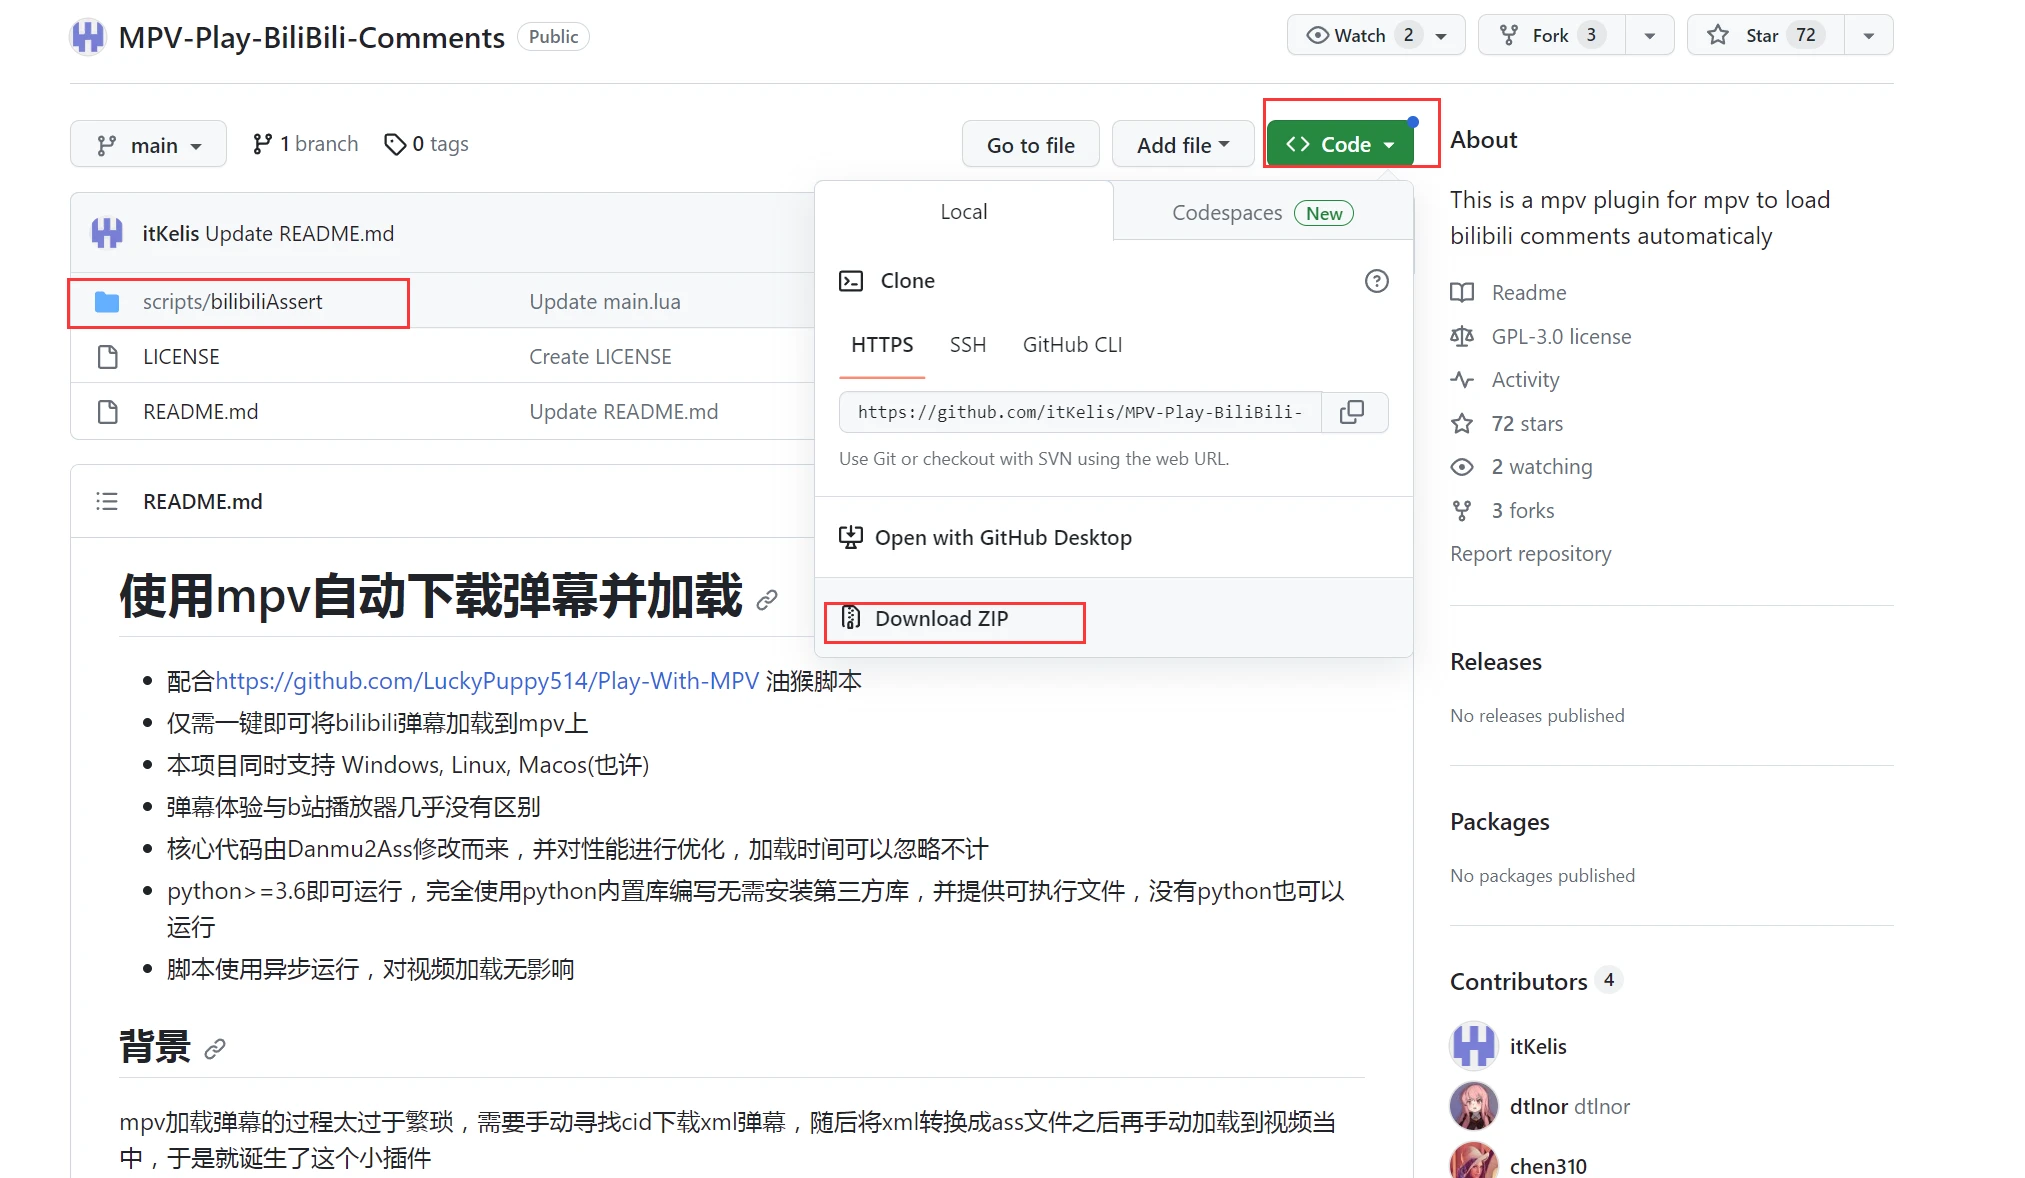Image resolution: width=2025 pixels, height=1178 pixels.
Task: Click the desktop icon beside Open with GitHub Desktop
Action: tap(851, 538)
